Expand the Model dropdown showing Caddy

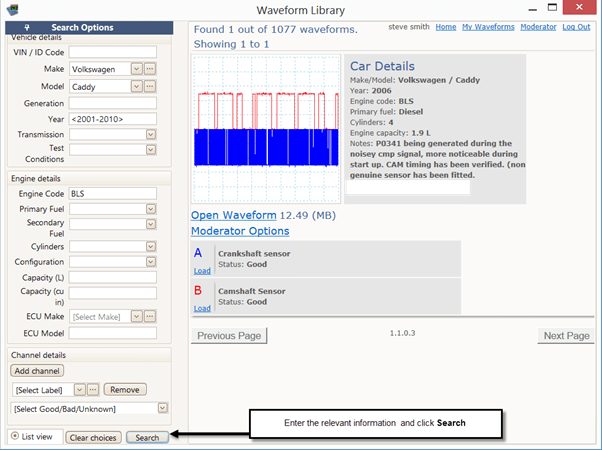[137, 86]
